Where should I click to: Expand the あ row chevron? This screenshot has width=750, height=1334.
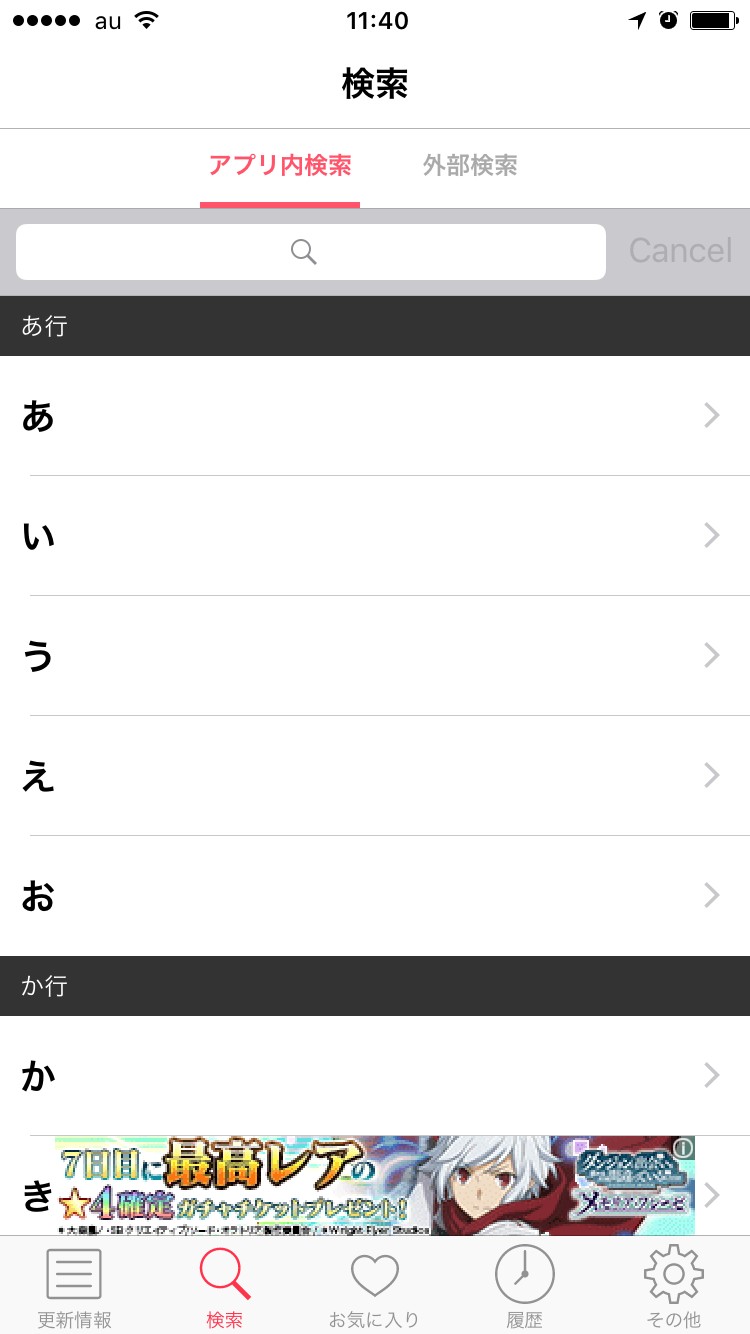pos(712,415)
